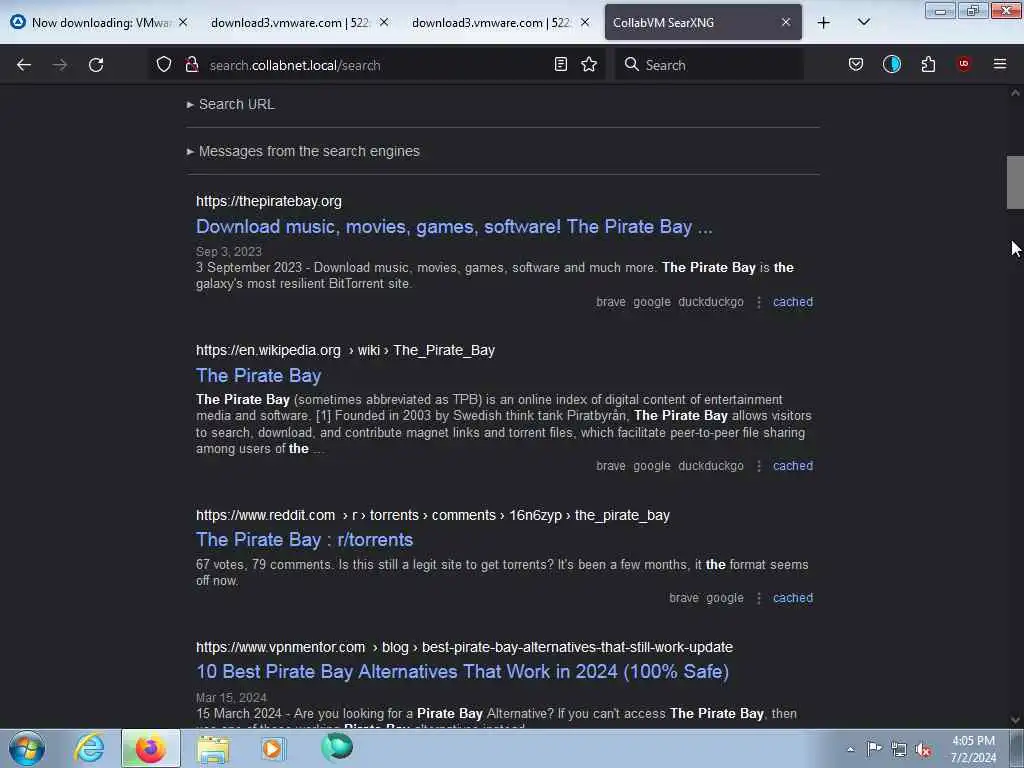This screenshot has width=1024, height=768.
Task: Open cached link for reddit result
Action: coord(793,598)
